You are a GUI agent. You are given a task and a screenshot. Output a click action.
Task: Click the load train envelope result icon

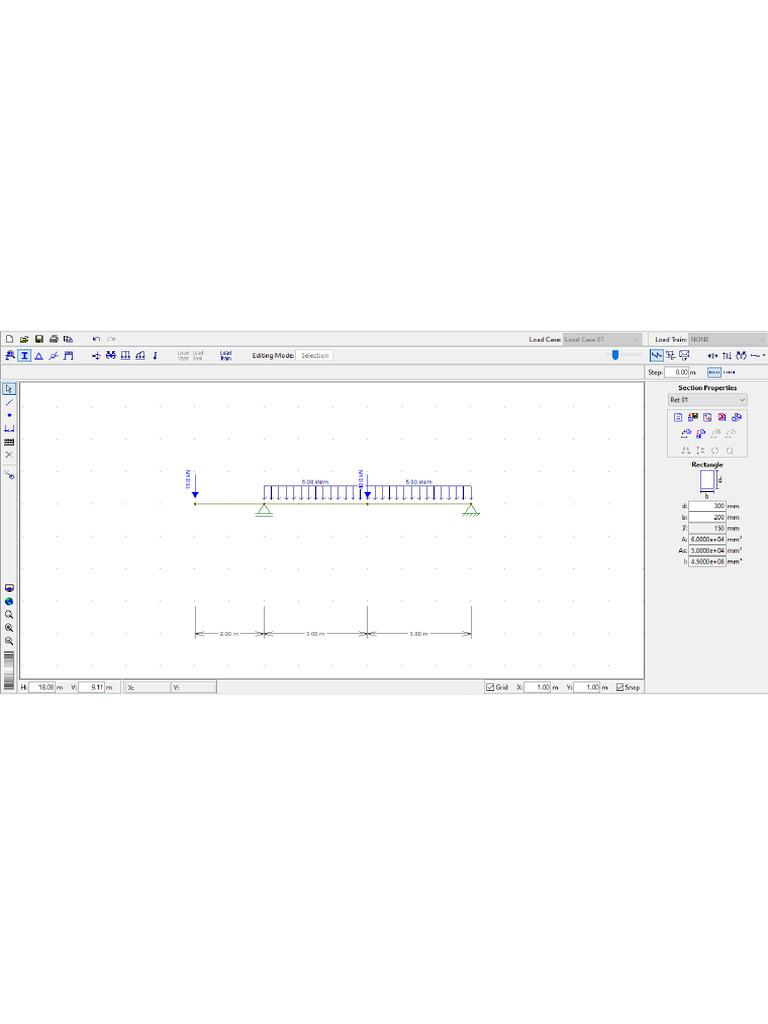(684, 356)
